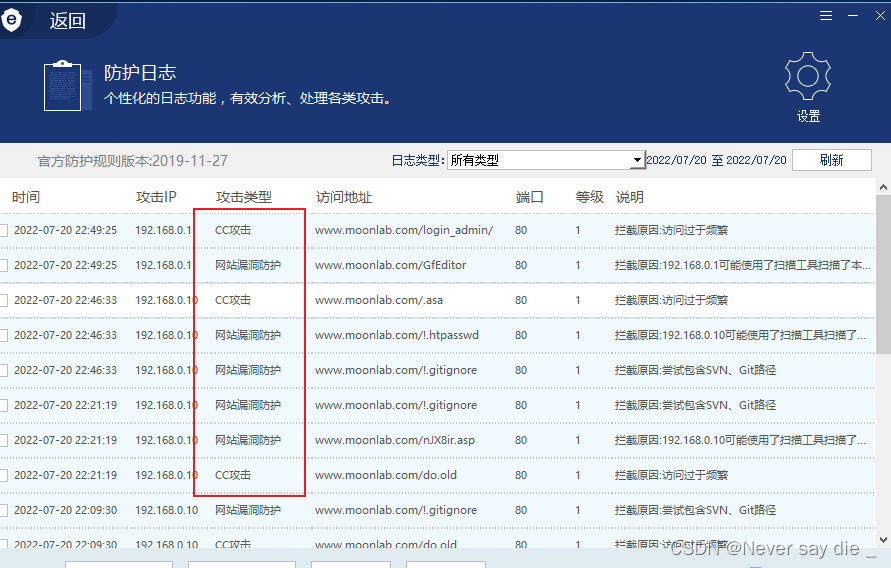This screenshot has height=568, width=891.
Task: Sort by the 端口 column header
Action: tap(530, 197)
